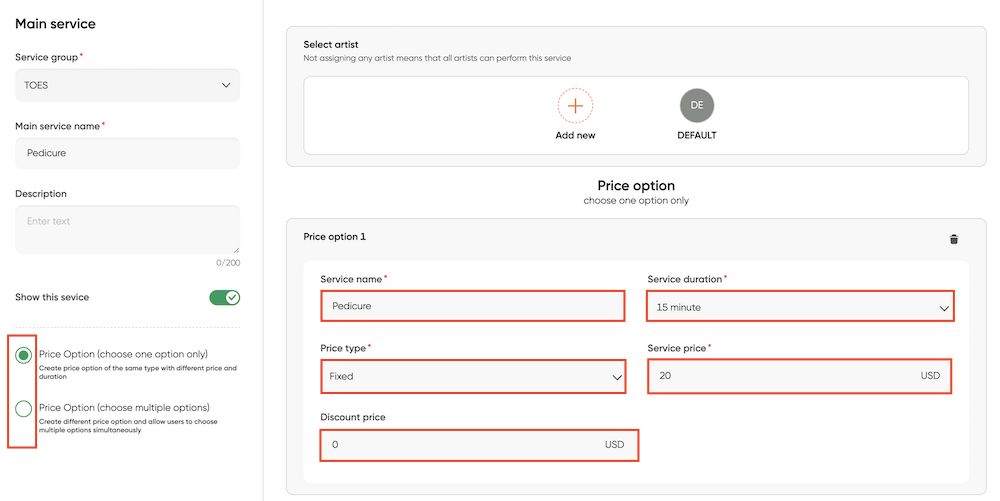Click the Add new artist label
The image size is (1000, 501).
[575, 135]
